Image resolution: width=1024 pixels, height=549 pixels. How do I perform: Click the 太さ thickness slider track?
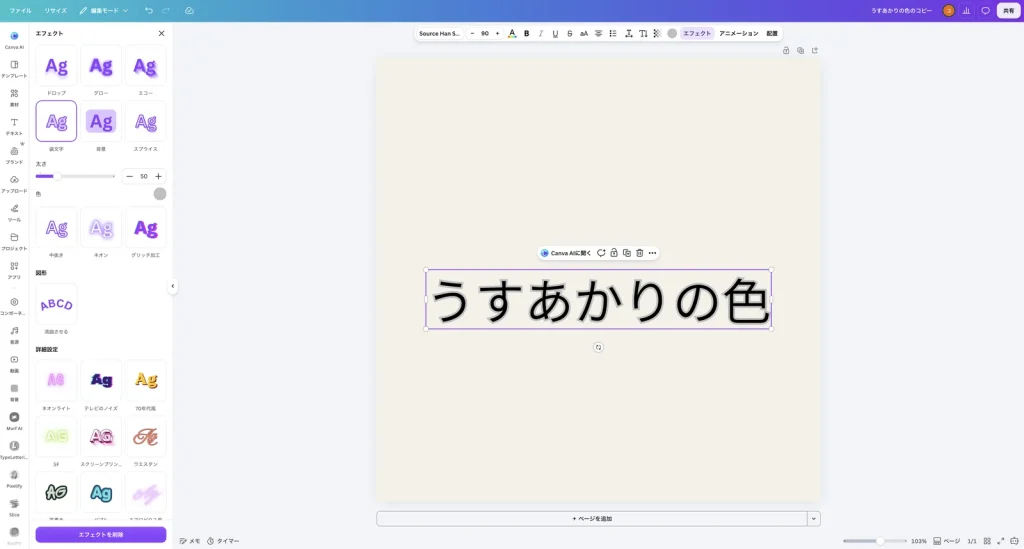pyautogui.click(x=75, y=176)
